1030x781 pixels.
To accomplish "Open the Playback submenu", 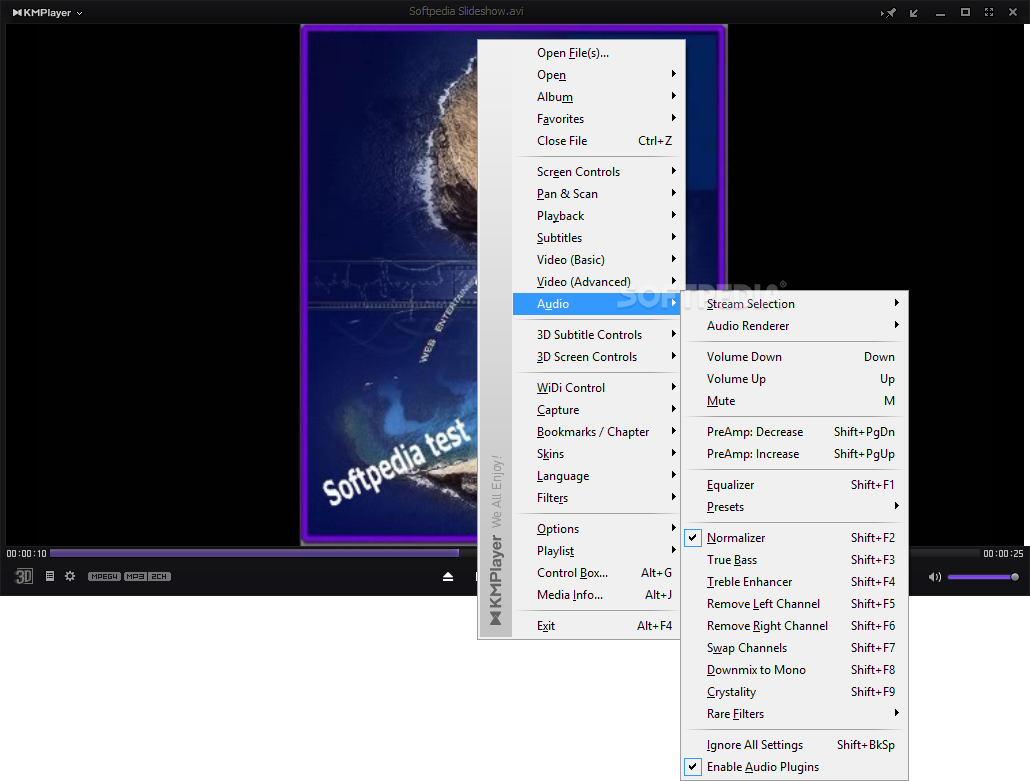I will (596, 215).
